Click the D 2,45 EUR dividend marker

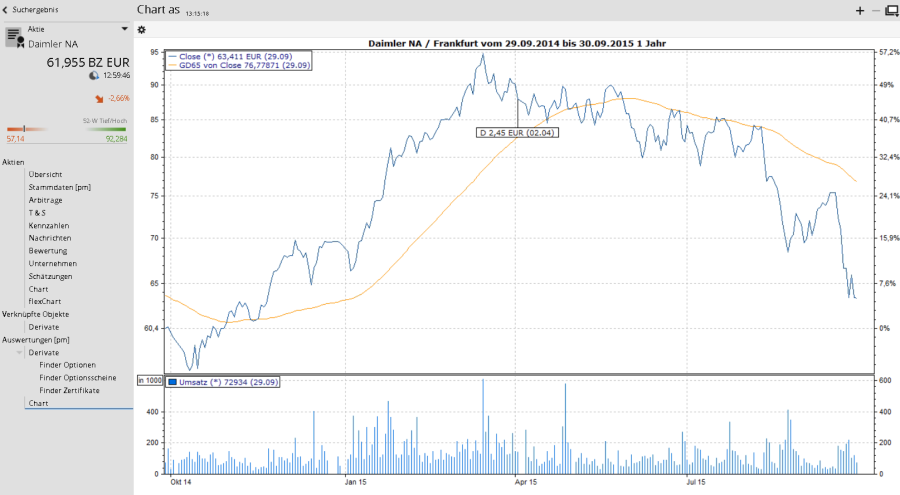click(x=517, y=132)
